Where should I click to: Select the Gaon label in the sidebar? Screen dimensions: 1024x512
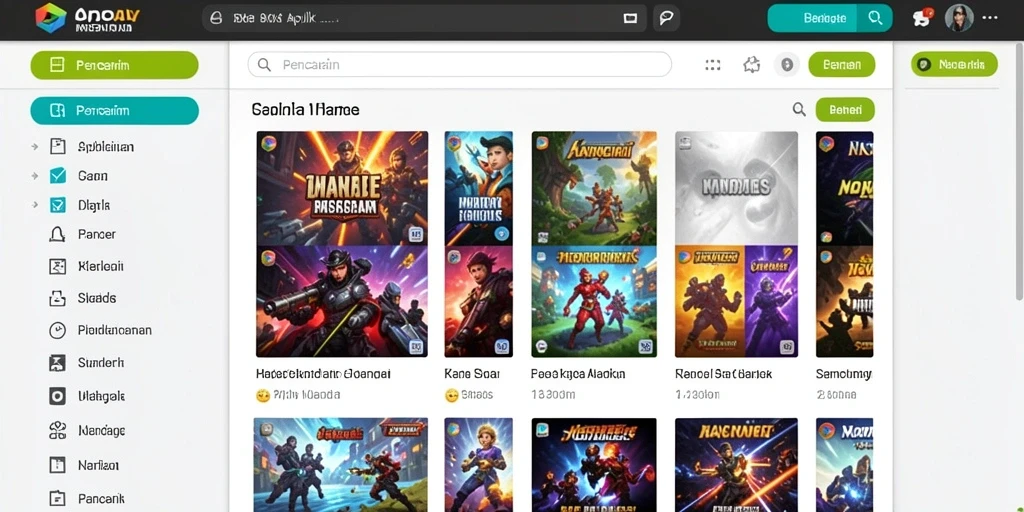[93, 176]
